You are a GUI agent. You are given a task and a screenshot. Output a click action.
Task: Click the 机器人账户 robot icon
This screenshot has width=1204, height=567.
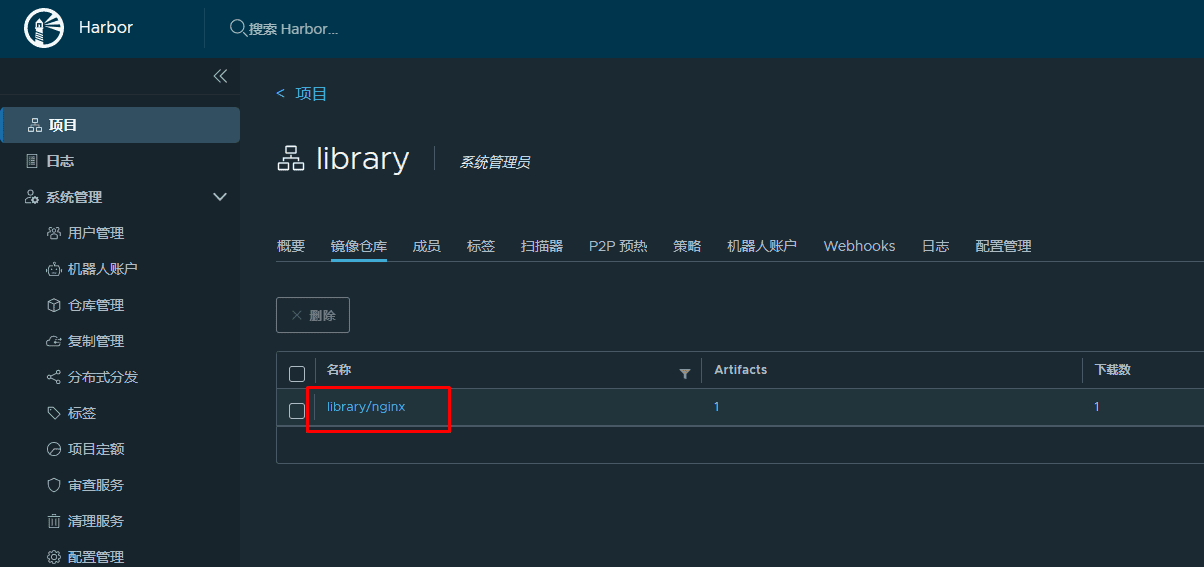[54, 269]
